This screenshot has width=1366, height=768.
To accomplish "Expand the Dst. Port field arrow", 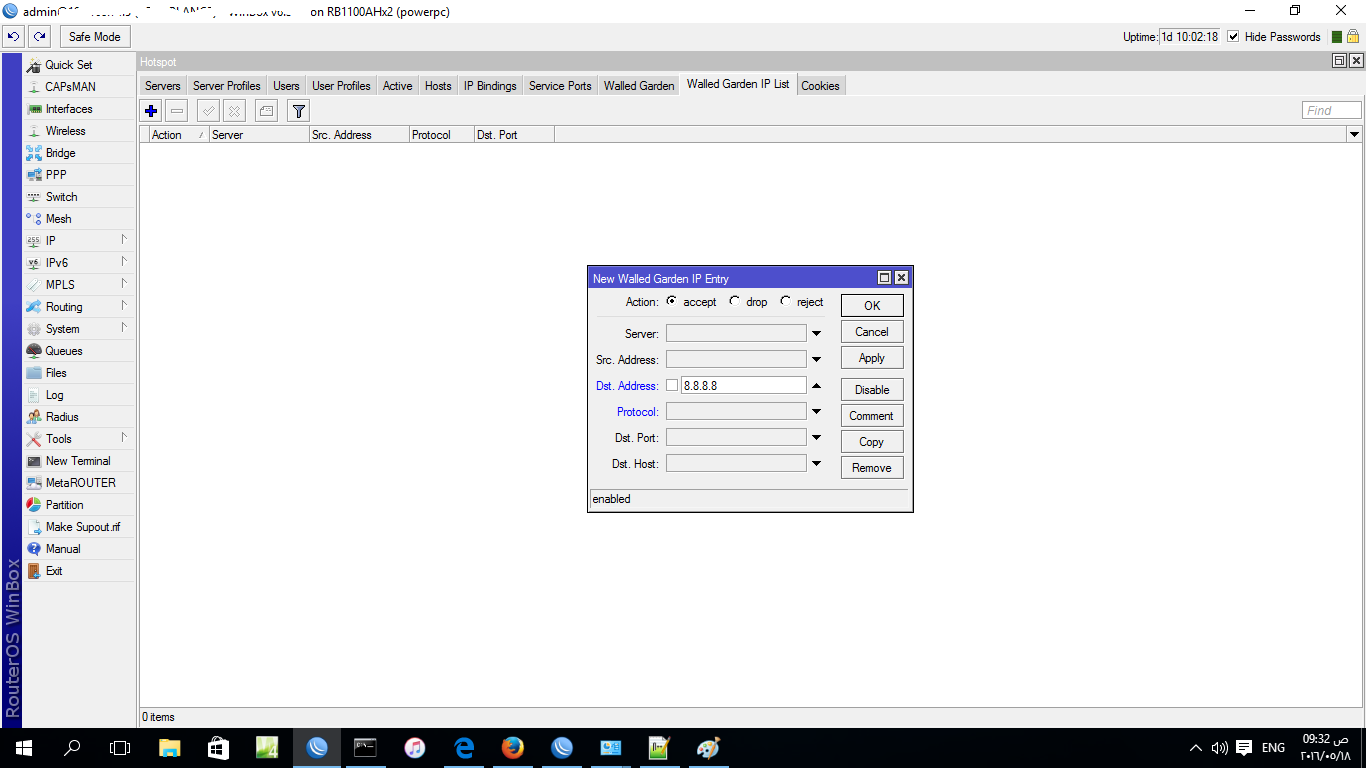I will pyautogui.click(x=816, y=438).
